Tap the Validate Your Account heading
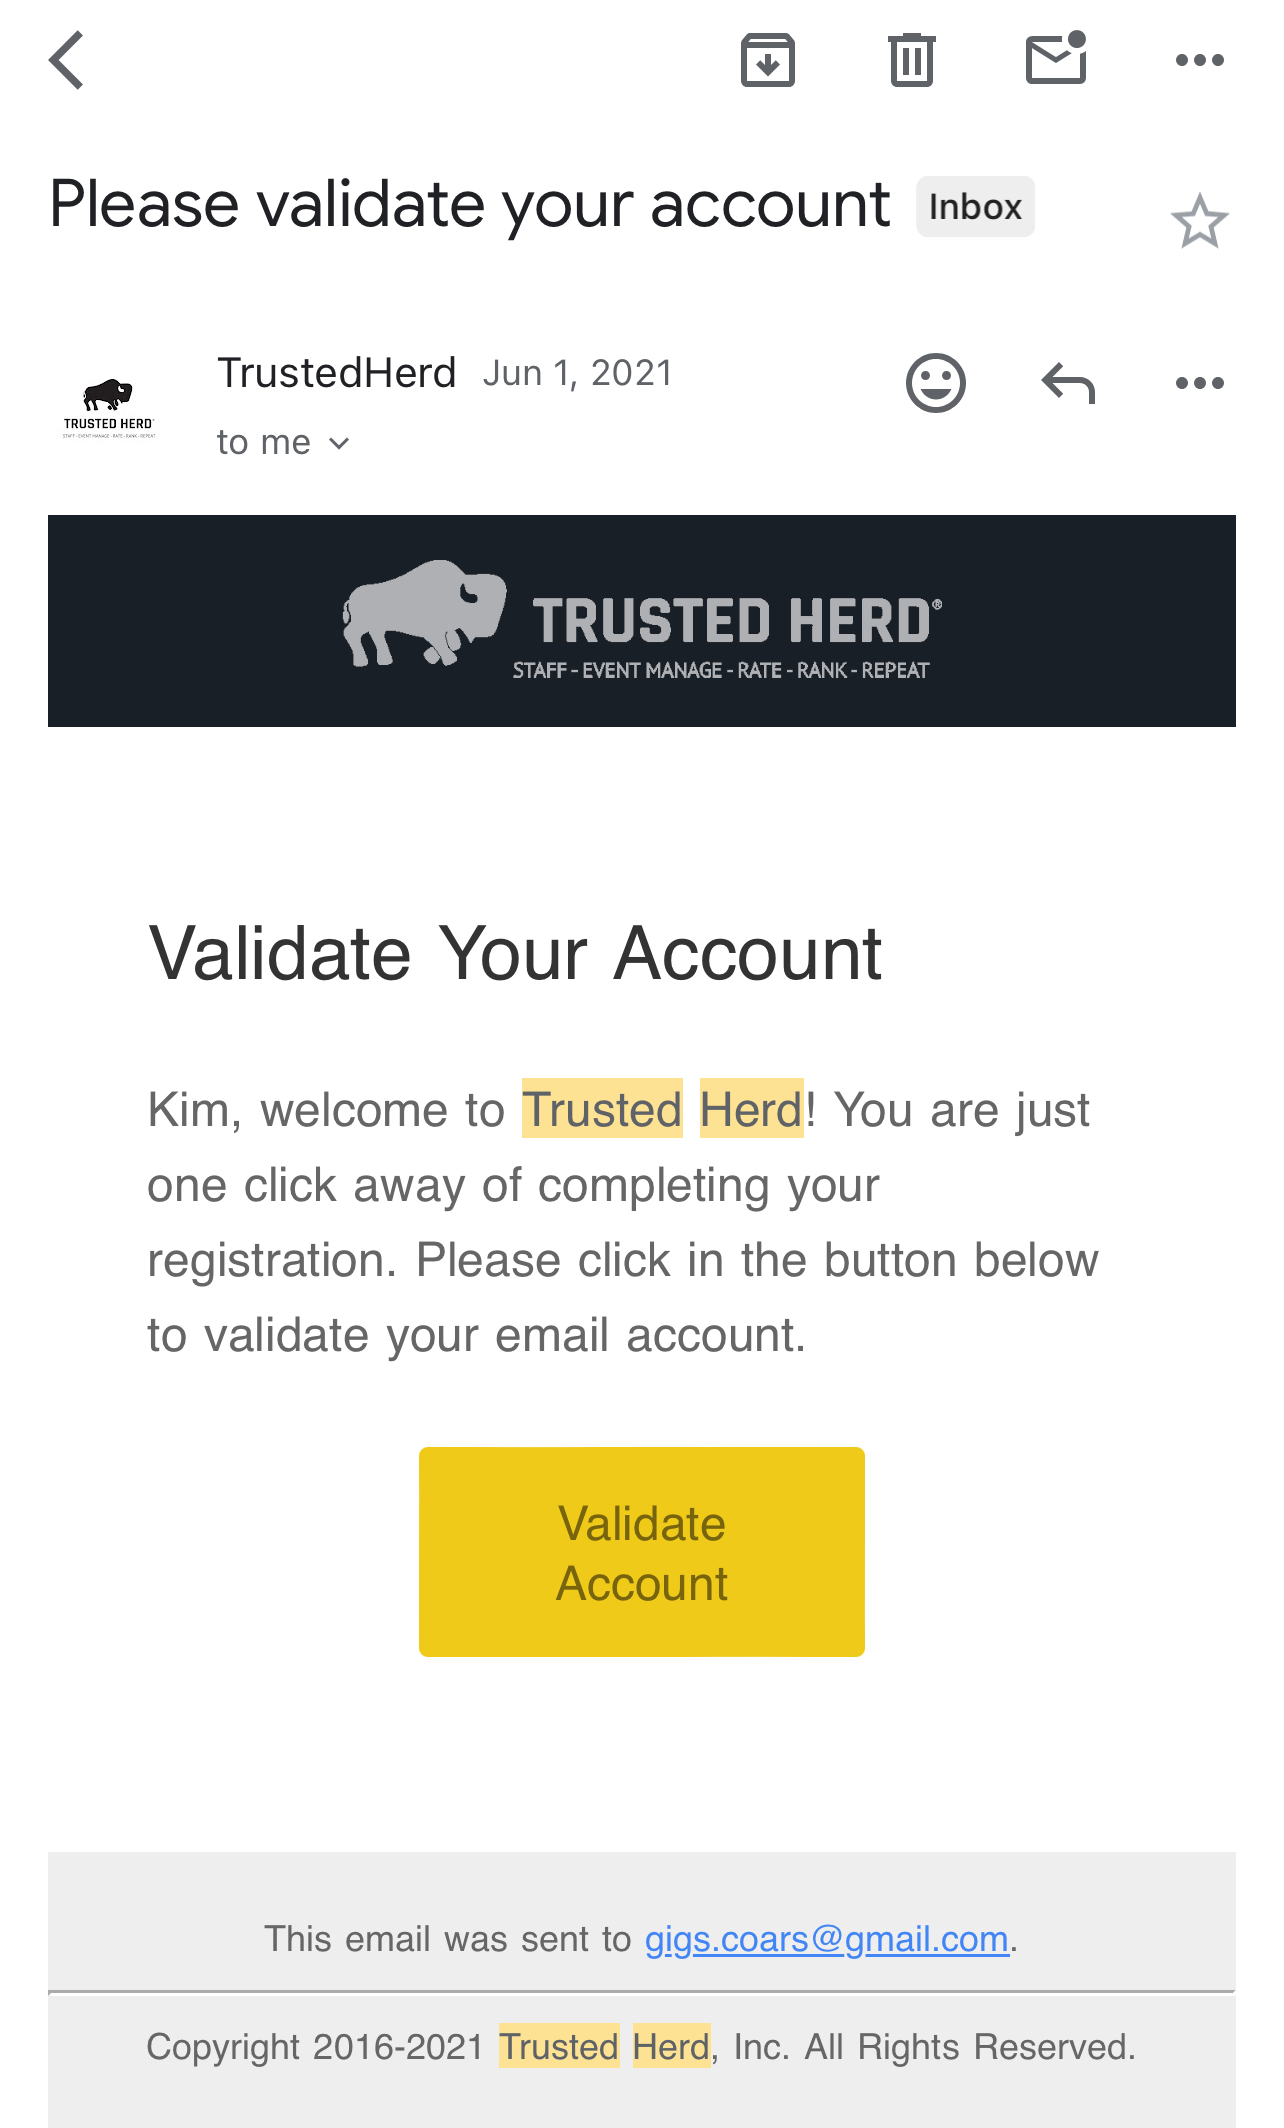 tap(515, 953)
